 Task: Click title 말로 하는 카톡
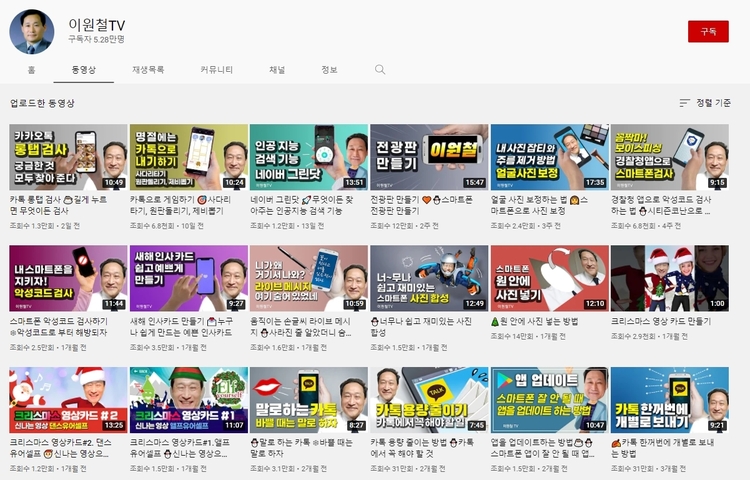point(301,448)
